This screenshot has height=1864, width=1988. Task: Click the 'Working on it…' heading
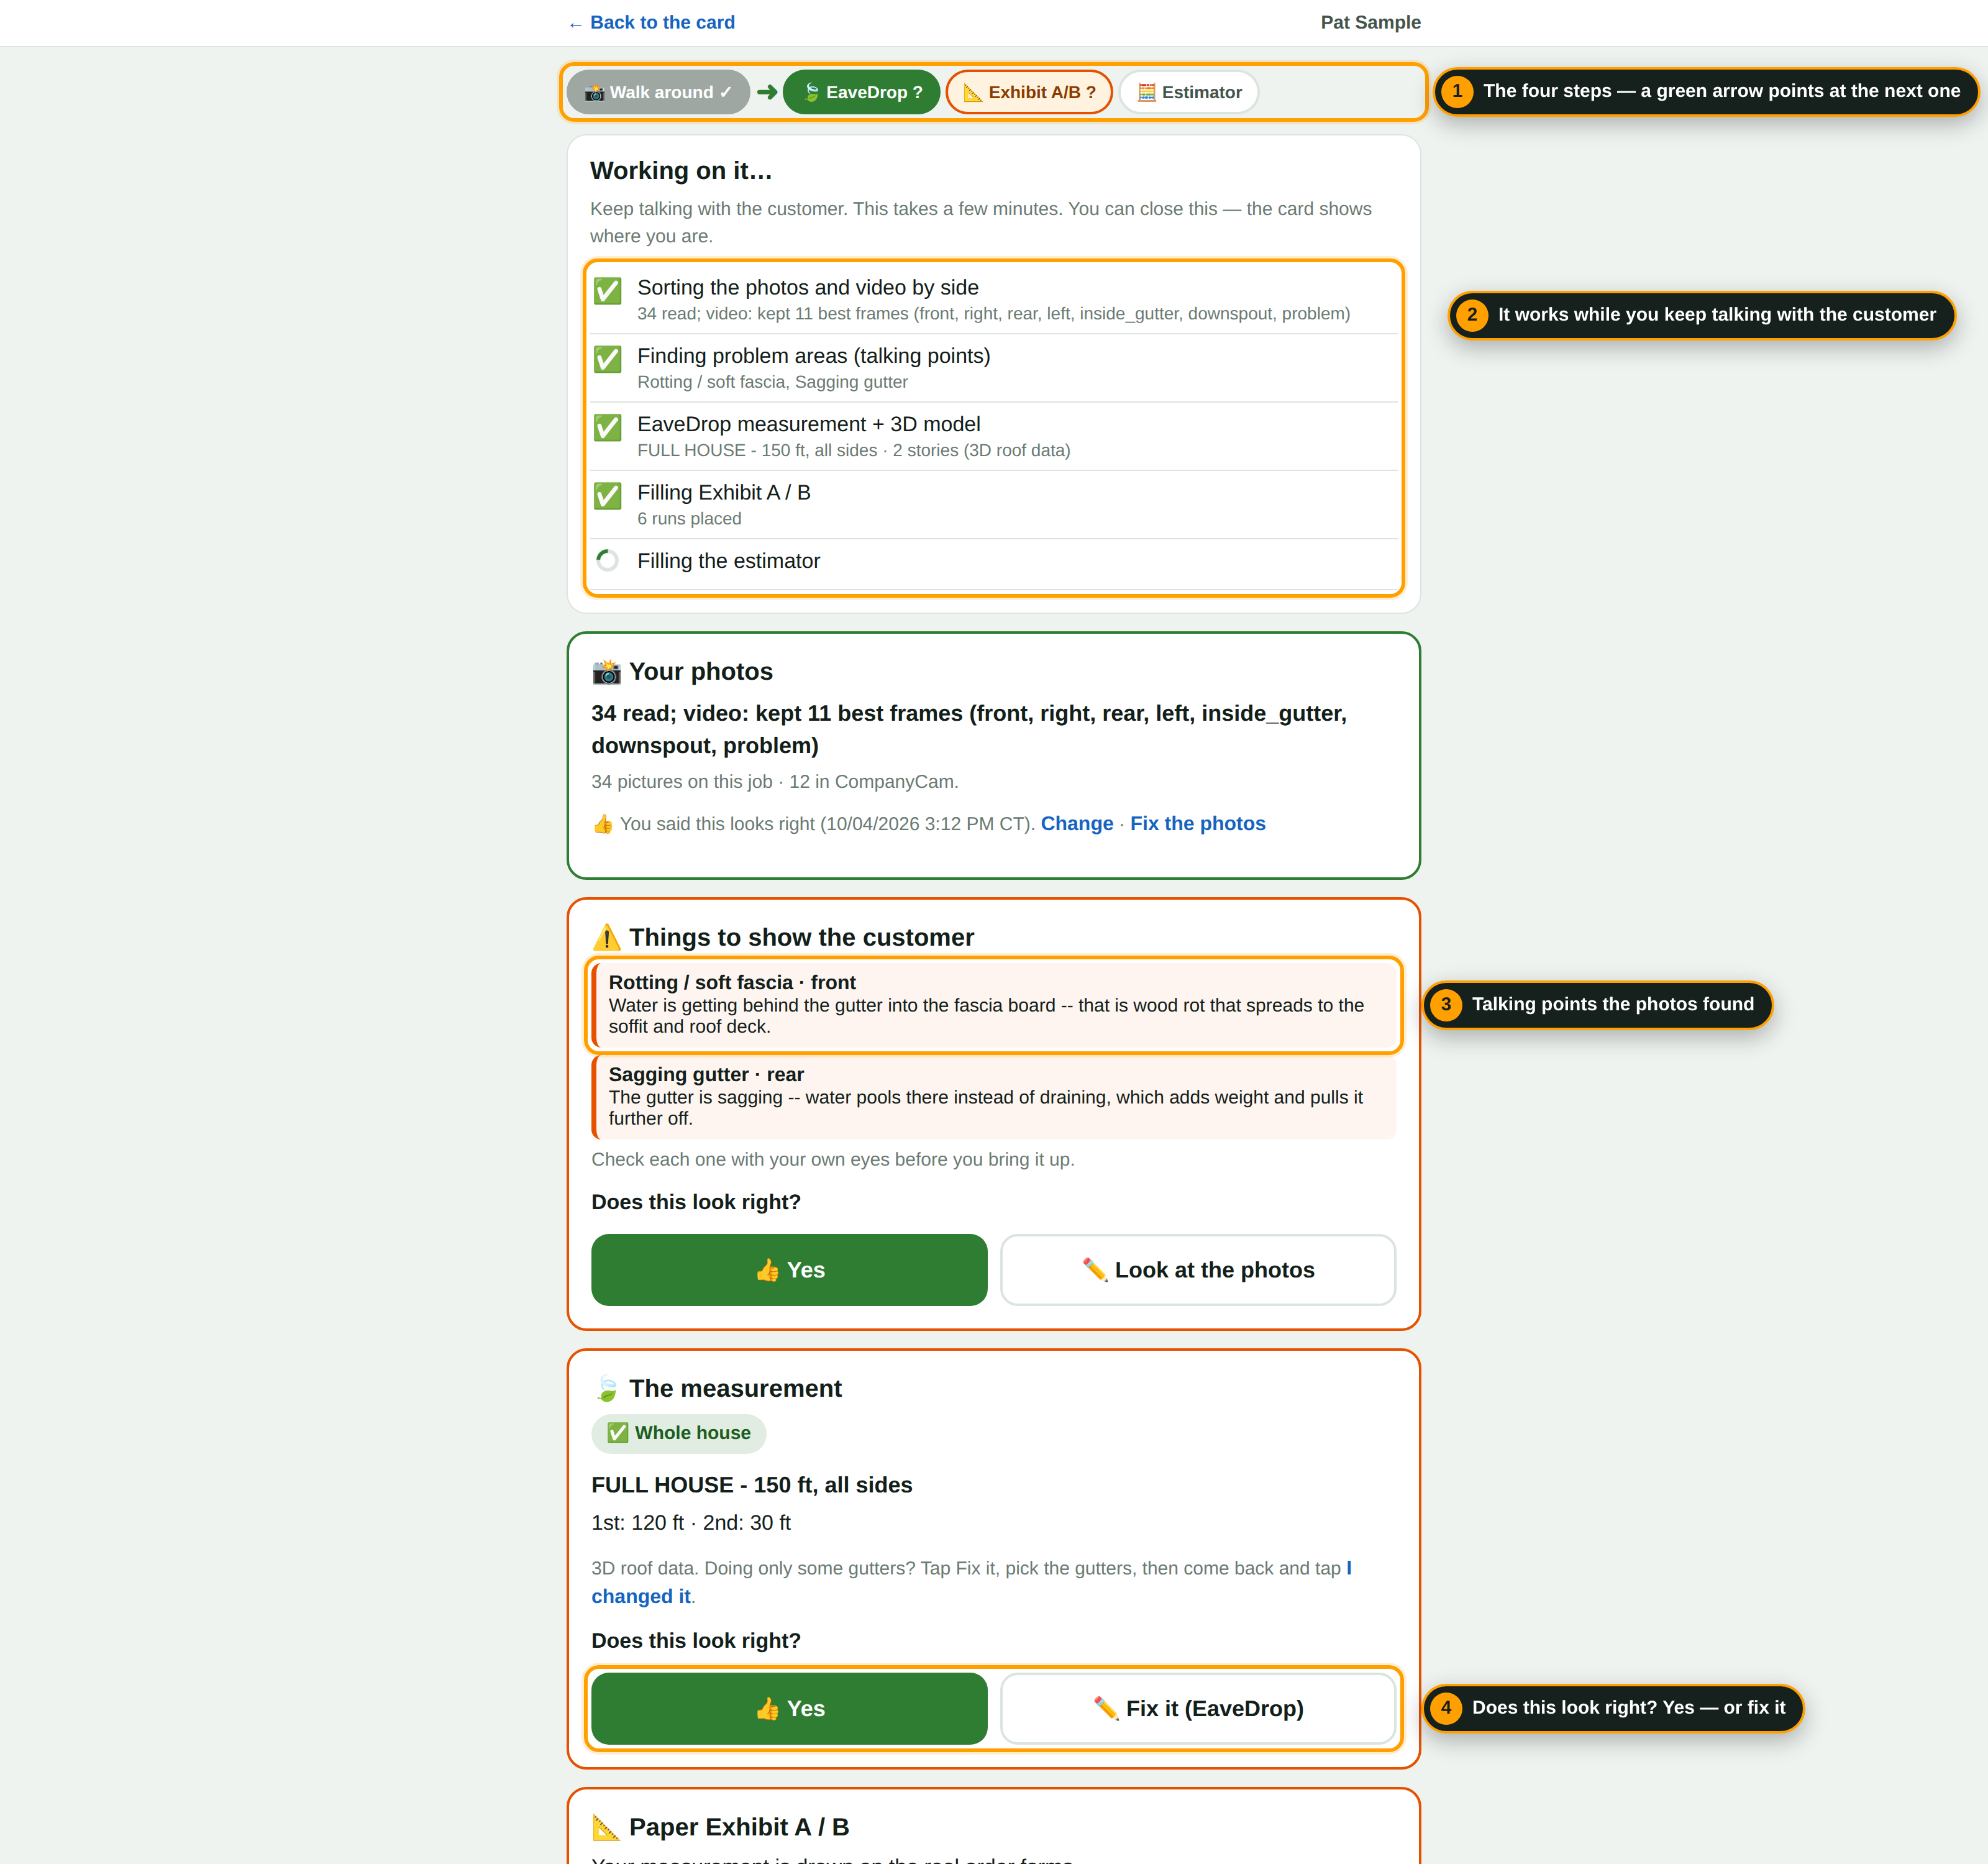[x=681, y=171]
